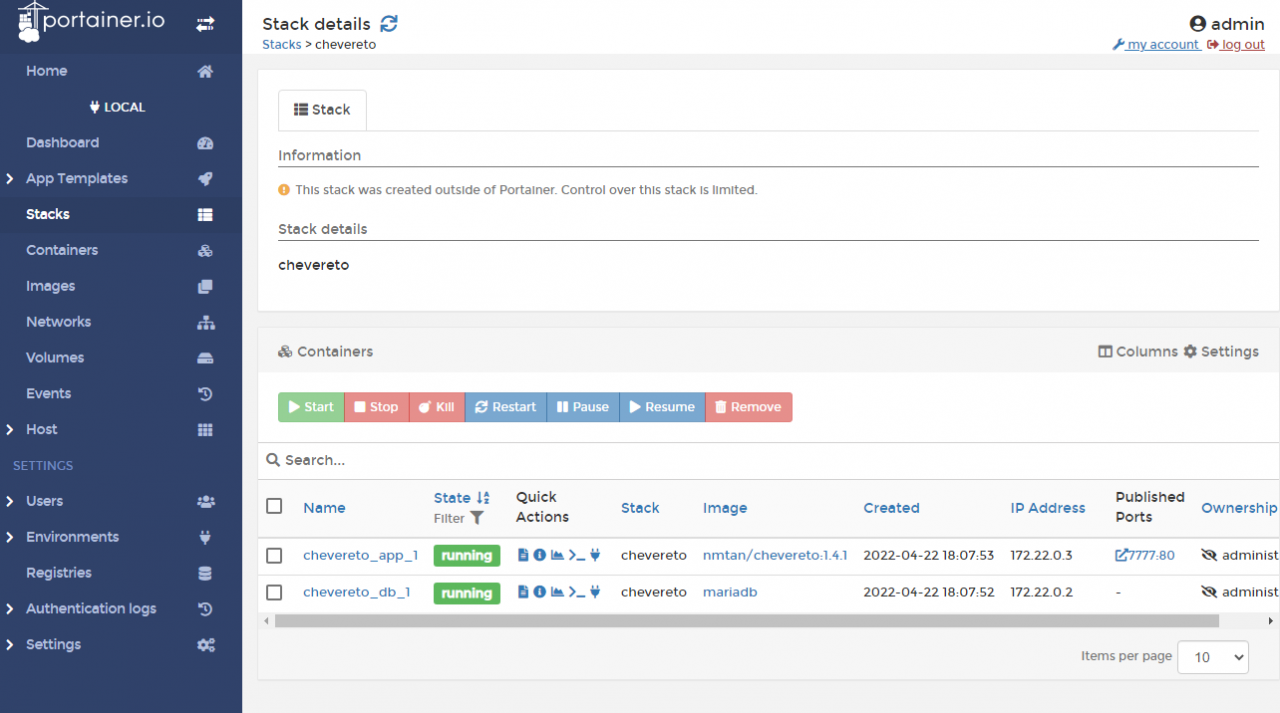Expand the Users sidebar chevron
This screenshot has height=713, width=1280.
pyautogui.click(x=10, y=501)
